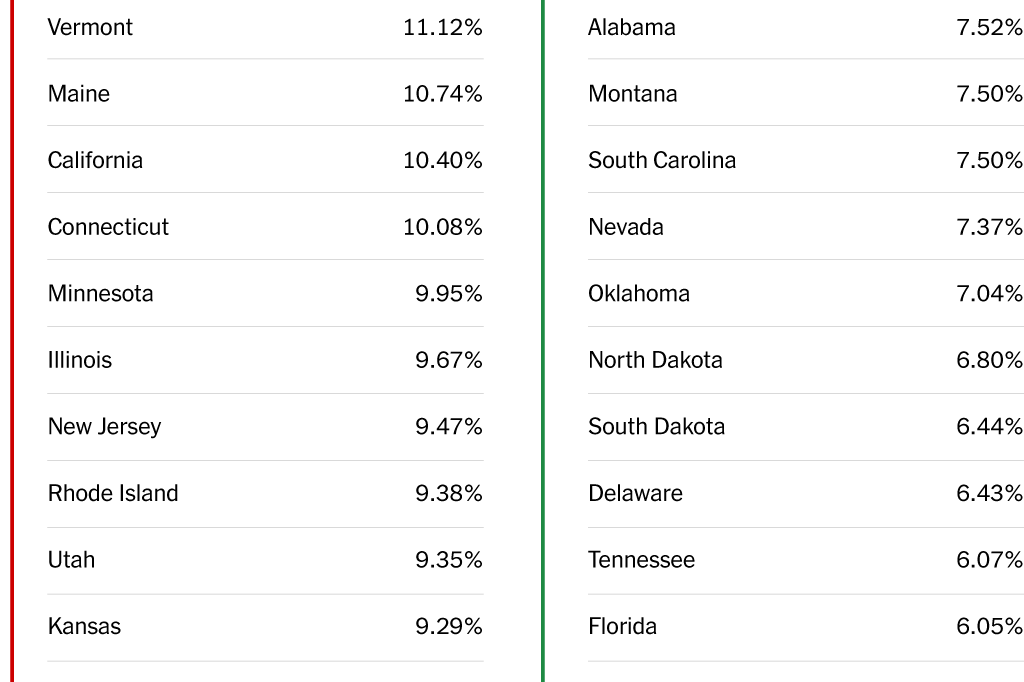
Task: Click the South Dakota entry
Action: (656, 427)
